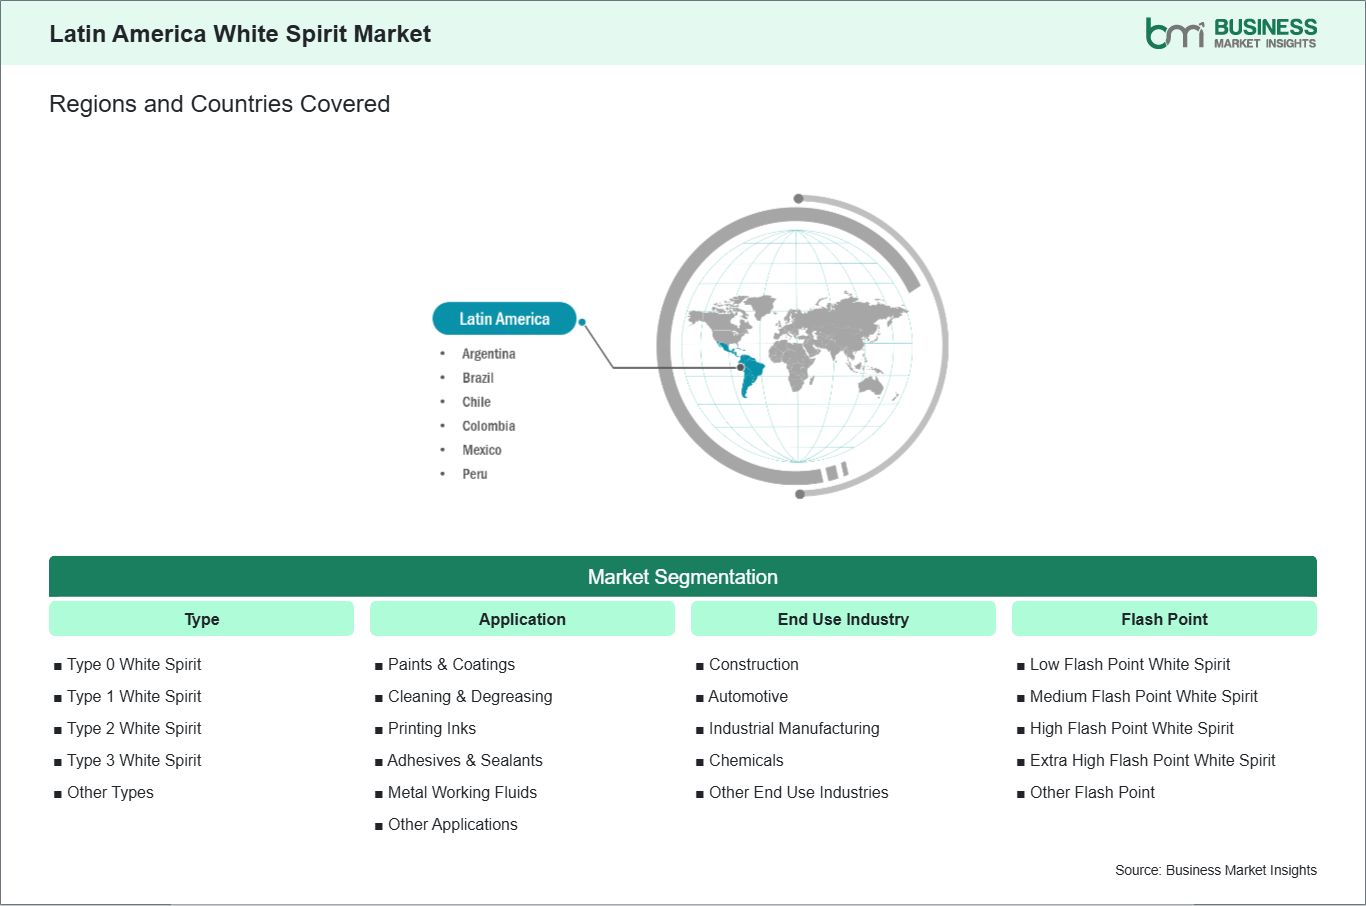Viewport: 1366px width, 906px height.
Task: Select Cleaning & Degreasing application
Action: click(x=470, y=696)
